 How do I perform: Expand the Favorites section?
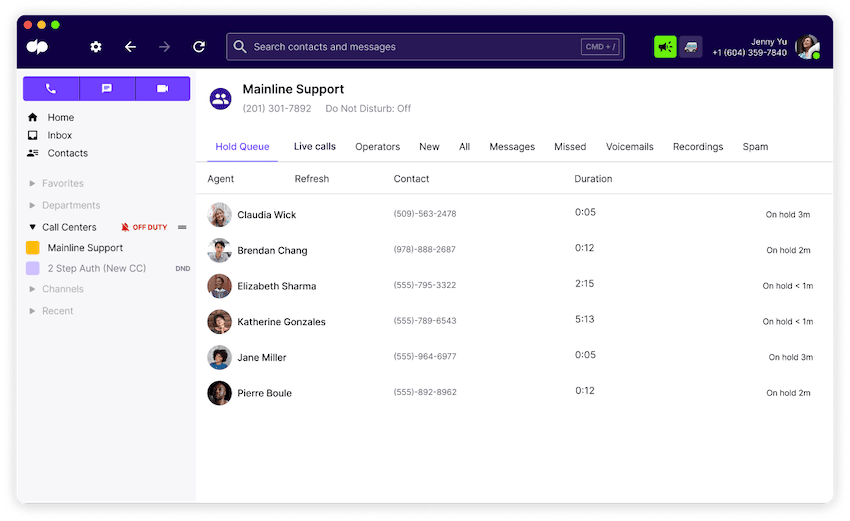click(32, 183)
